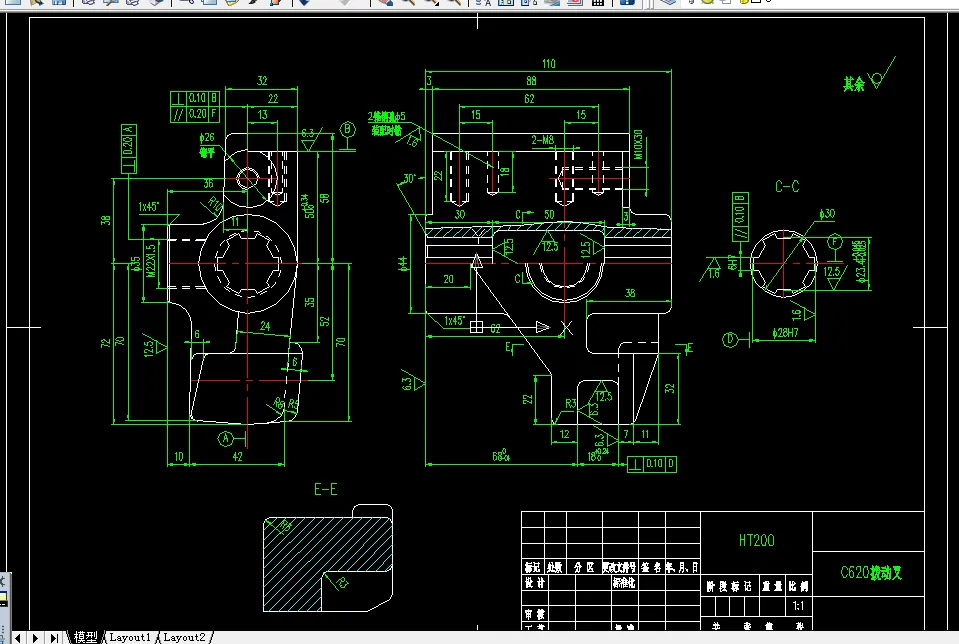Select the 2-M8 thread callout
The image size is (959, 644).
pyautogui.click(x=542, y=140)
